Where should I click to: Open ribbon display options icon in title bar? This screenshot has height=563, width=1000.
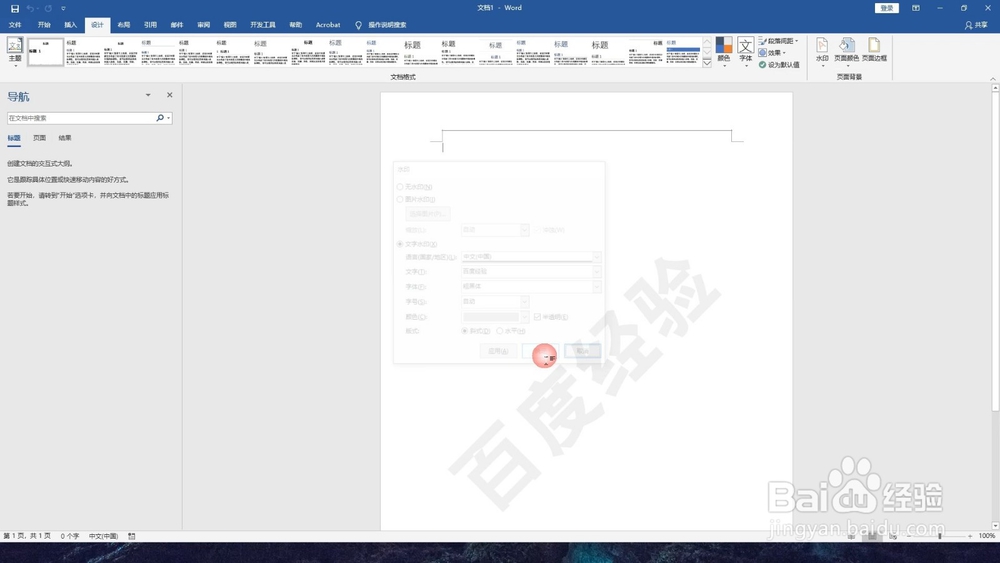click(916, 8)
